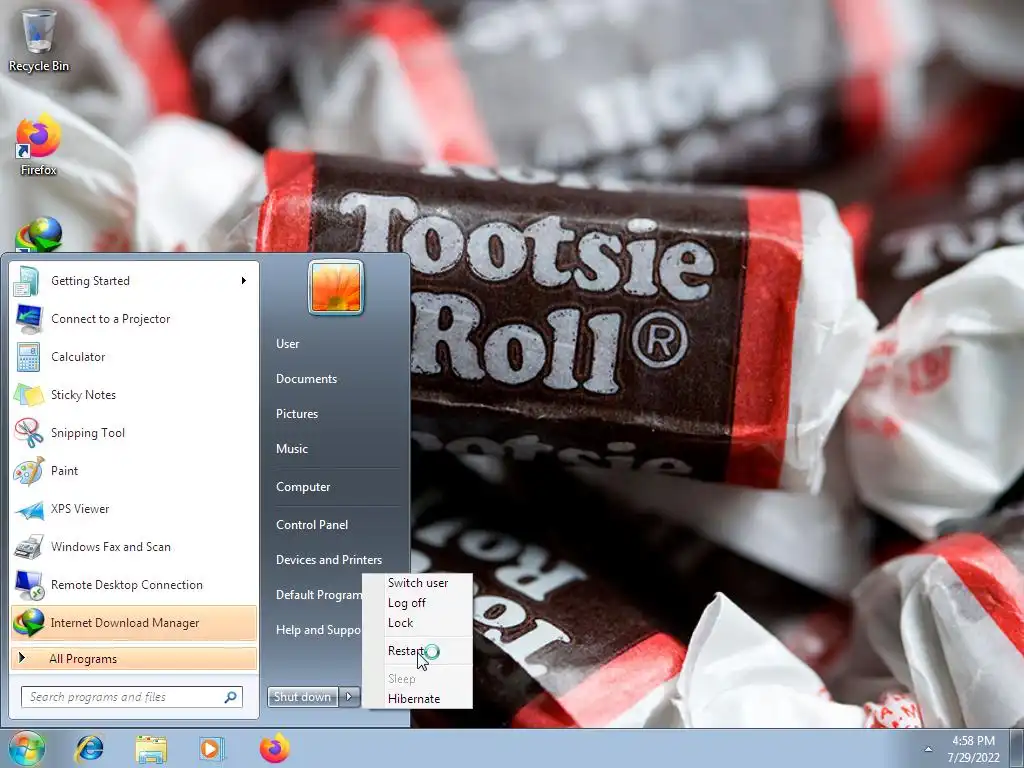
Task: Open the Recycle Bin desktop icon
Action: click(38, 40)
